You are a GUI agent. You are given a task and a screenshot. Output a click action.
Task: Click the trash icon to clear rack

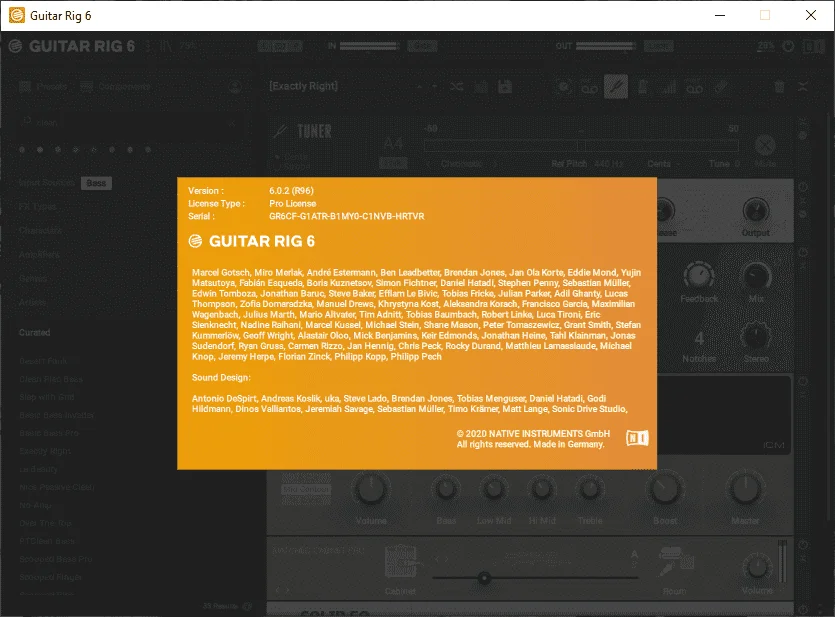779,87
